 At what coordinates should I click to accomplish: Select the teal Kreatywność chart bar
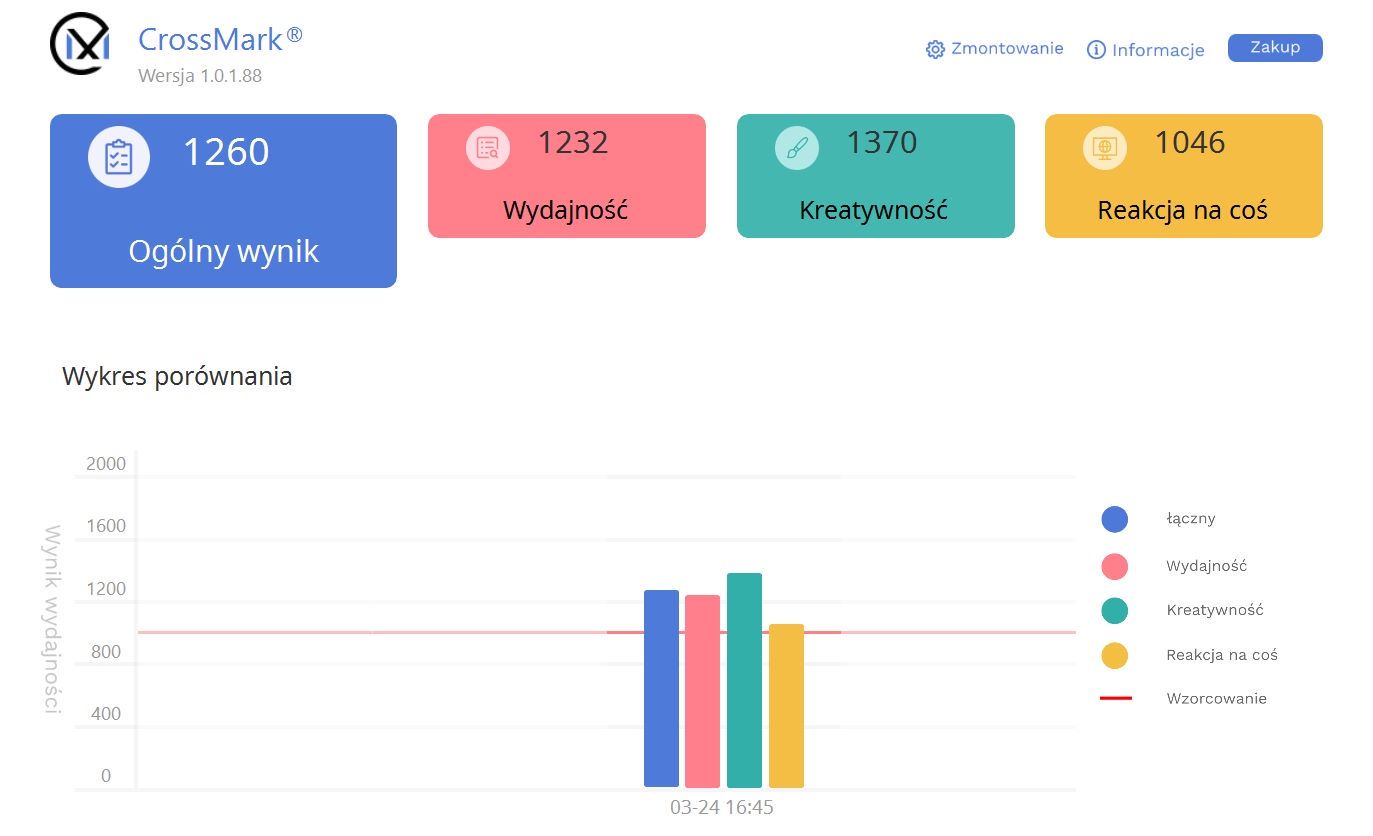744,680
